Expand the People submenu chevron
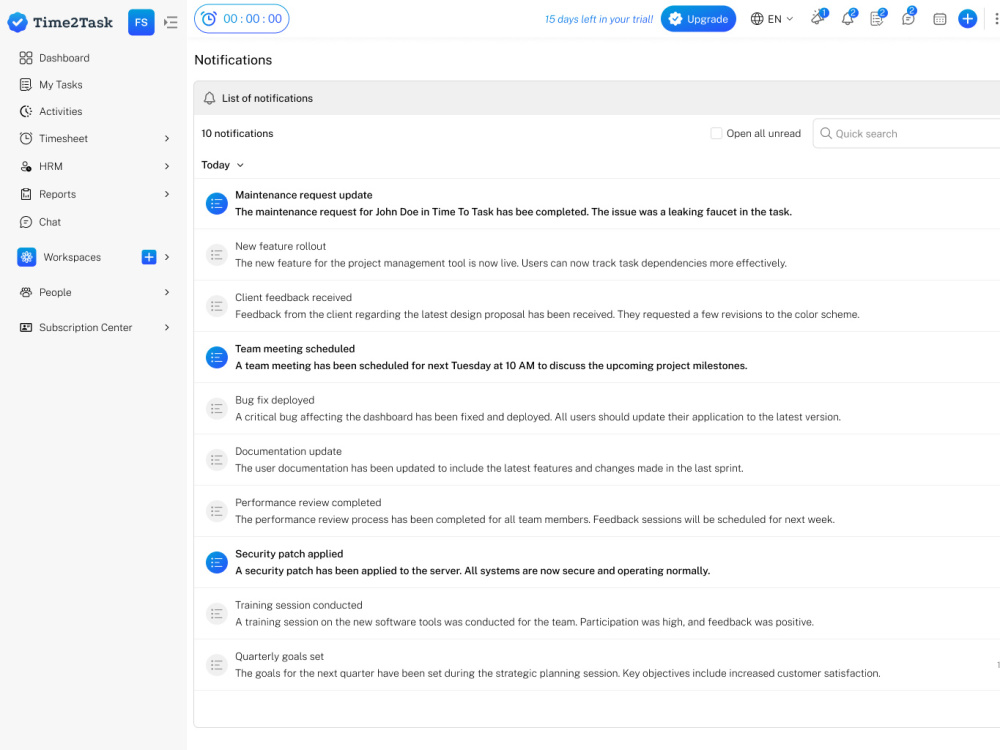This screenshot has width=1000, height=750. coord(167,292)
